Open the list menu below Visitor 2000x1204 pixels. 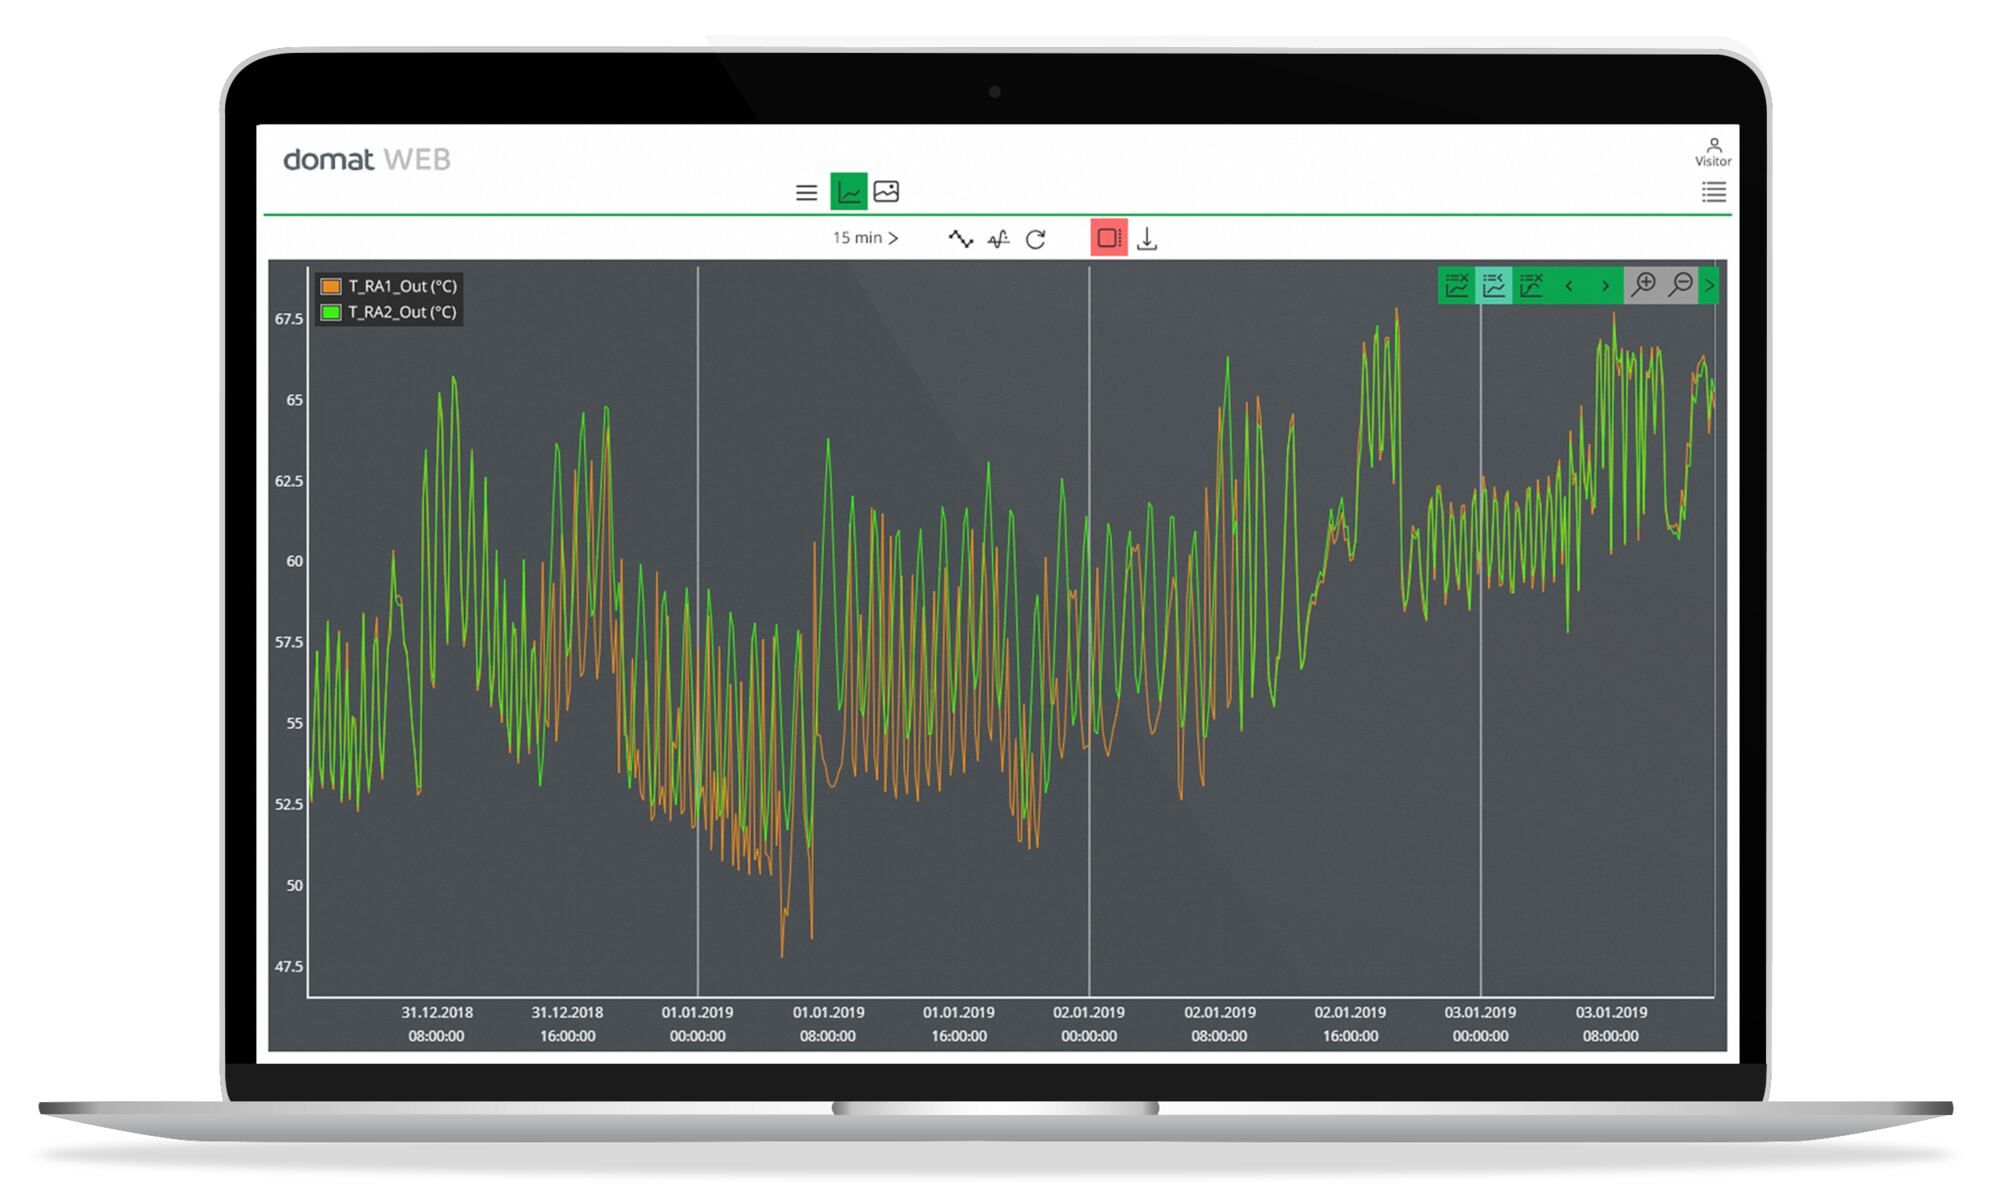point(1713,192)
